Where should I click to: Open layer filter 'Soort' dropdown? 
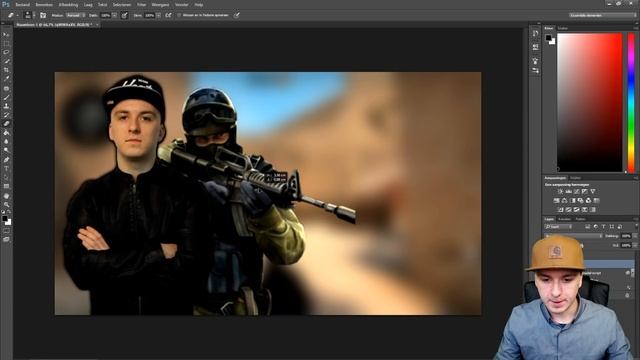[558, 227]
